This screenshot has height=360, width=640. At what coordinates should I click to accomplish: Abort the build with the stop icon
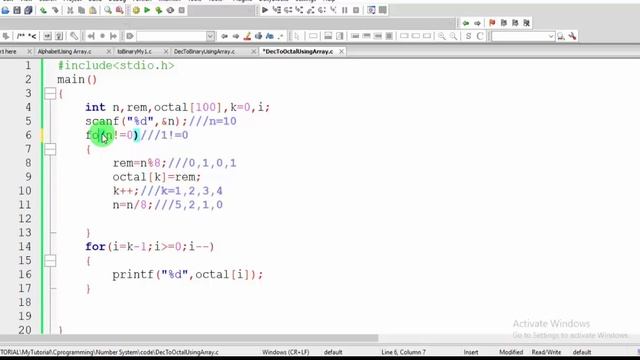[182, 10]
